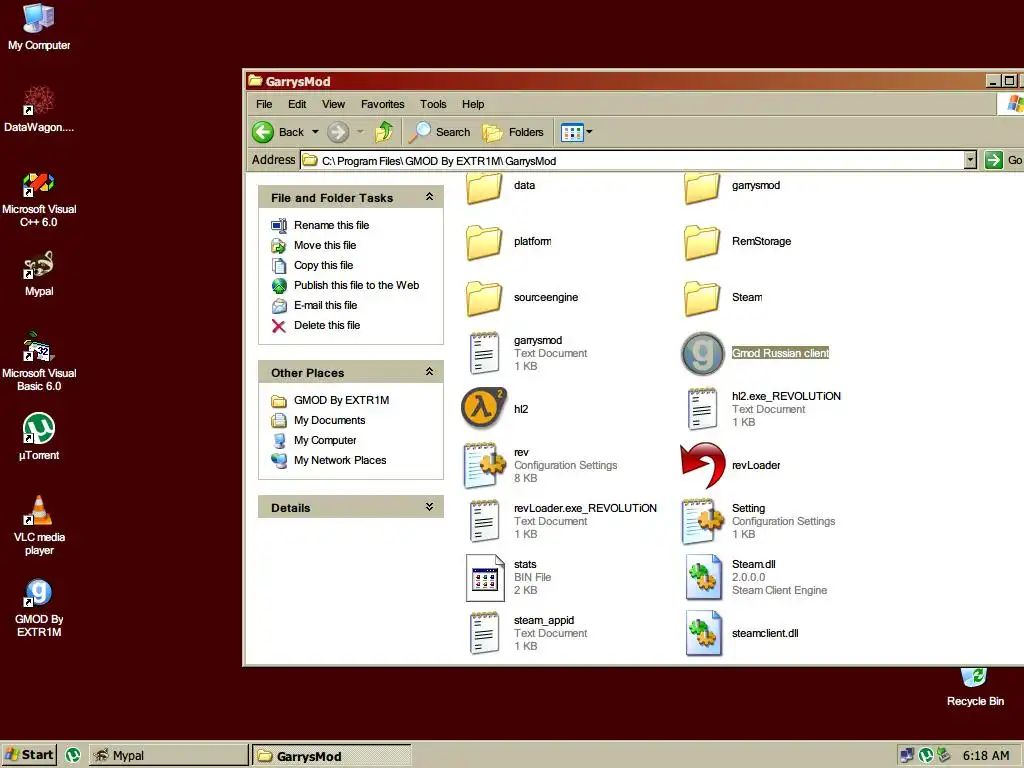Select the garrysmod text document icon
This screenshot has width=1024, height=768.
[x=484, y=353]
